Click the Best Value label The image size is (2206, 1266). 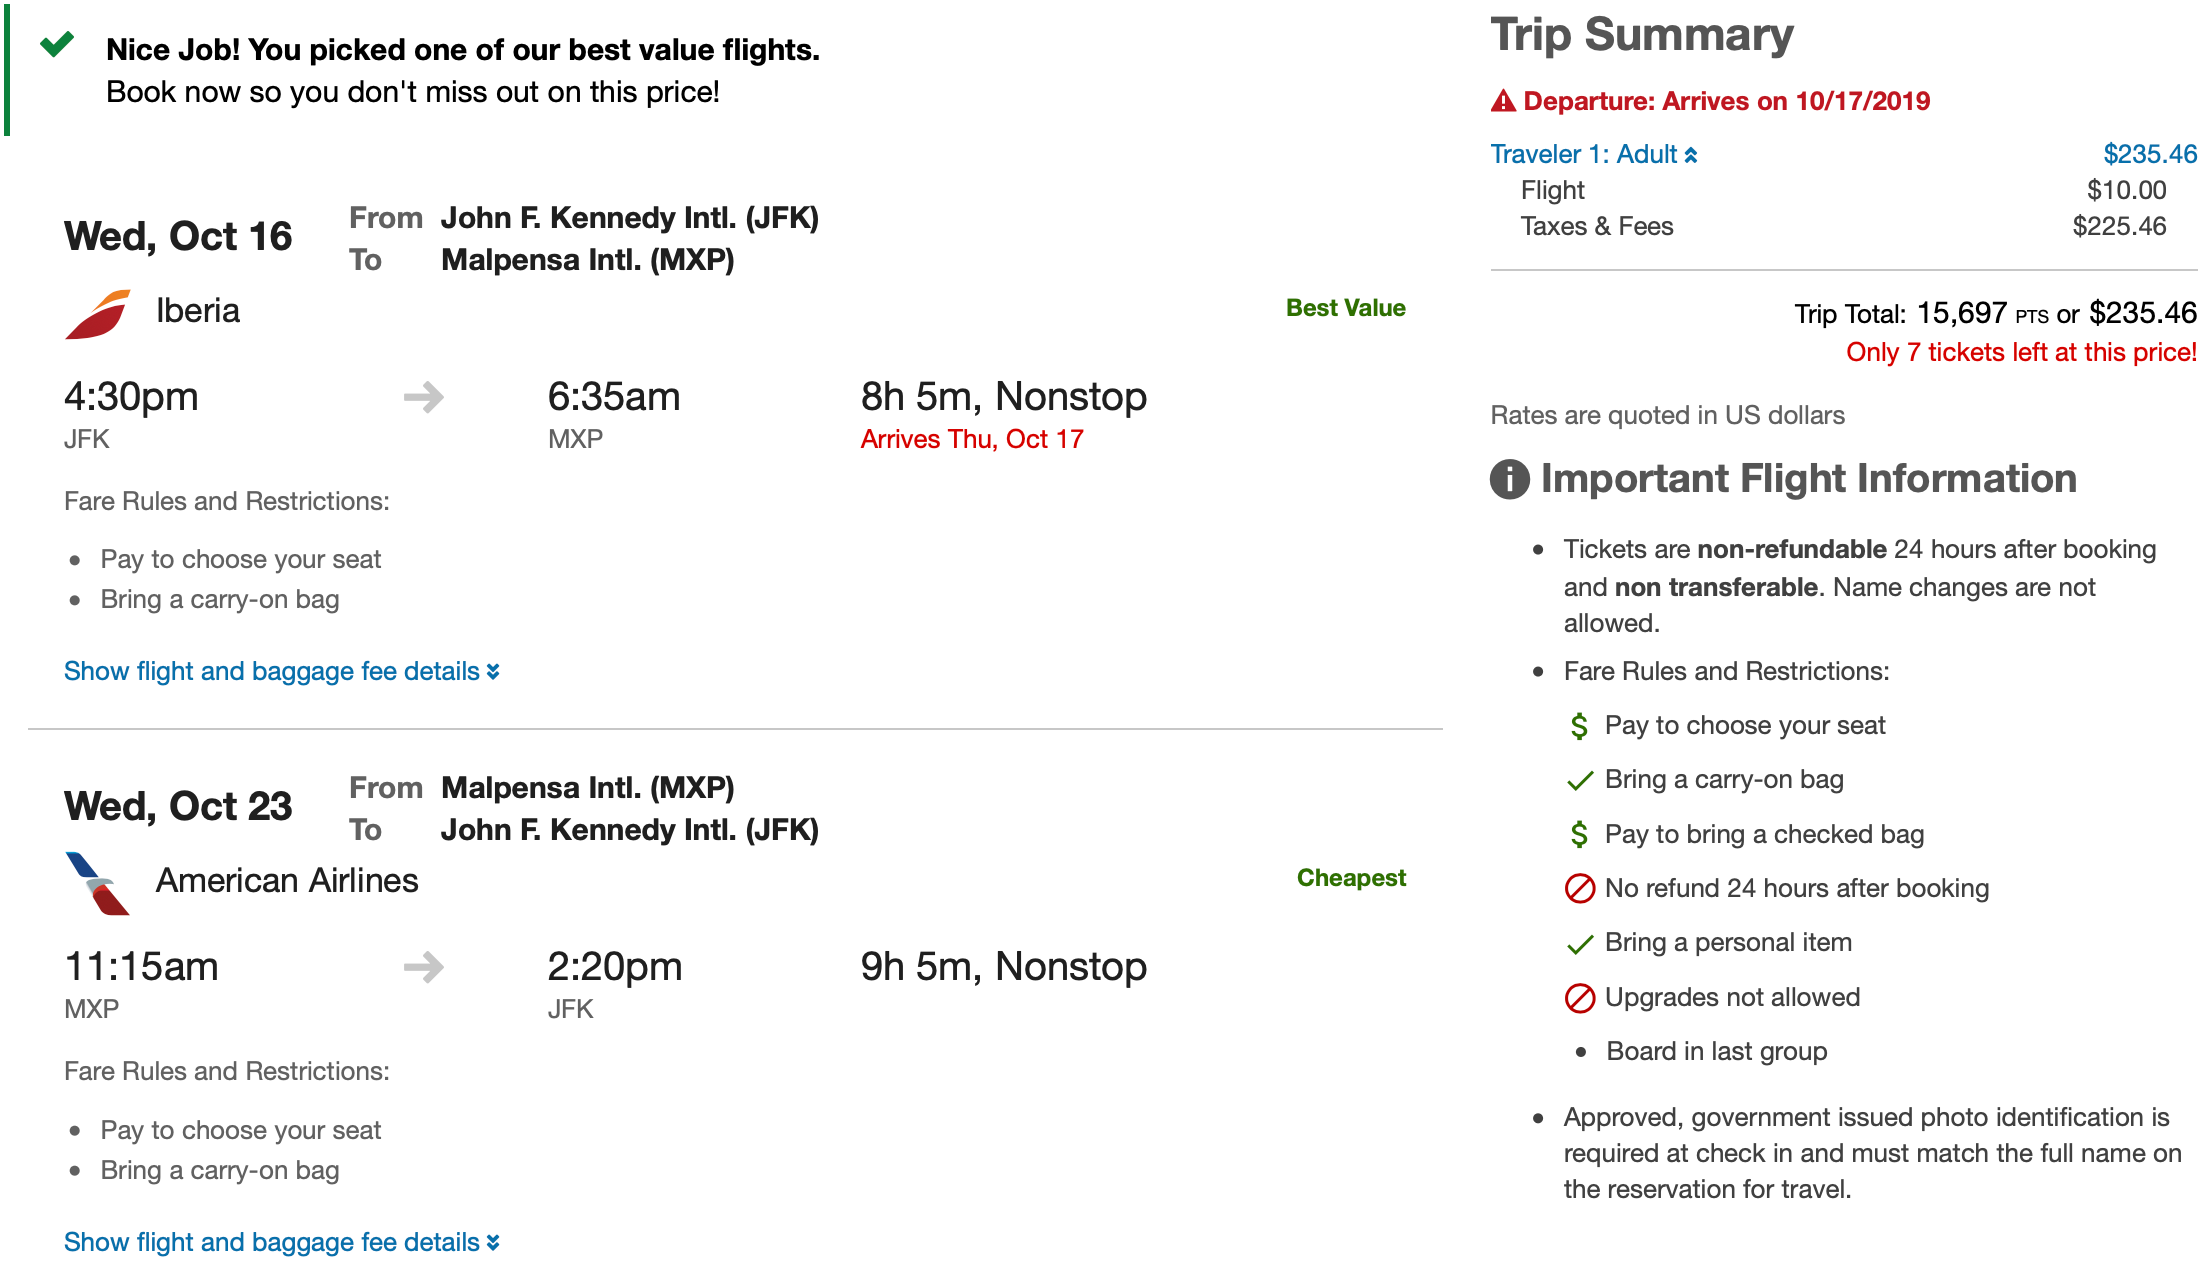(1345, 308)
